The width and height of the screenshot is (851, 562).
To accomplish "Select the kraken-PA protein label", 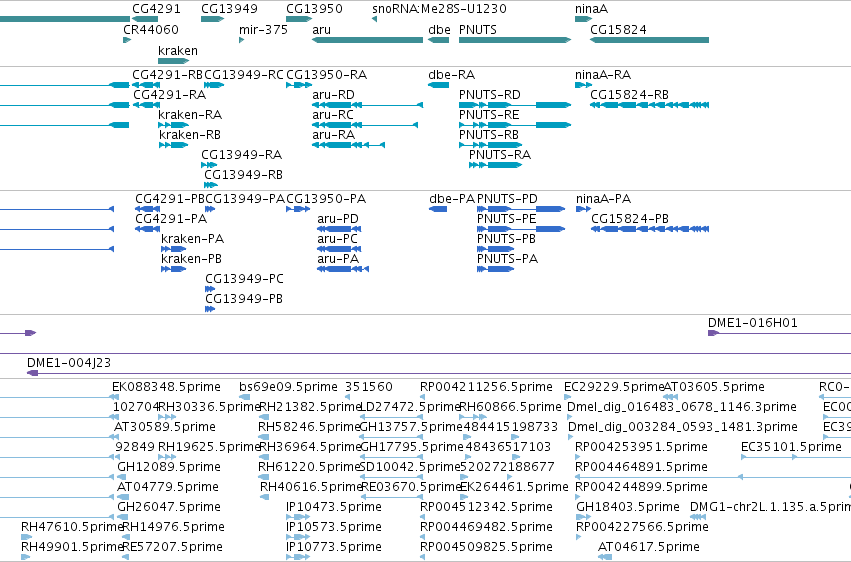I will pos(193,239).
